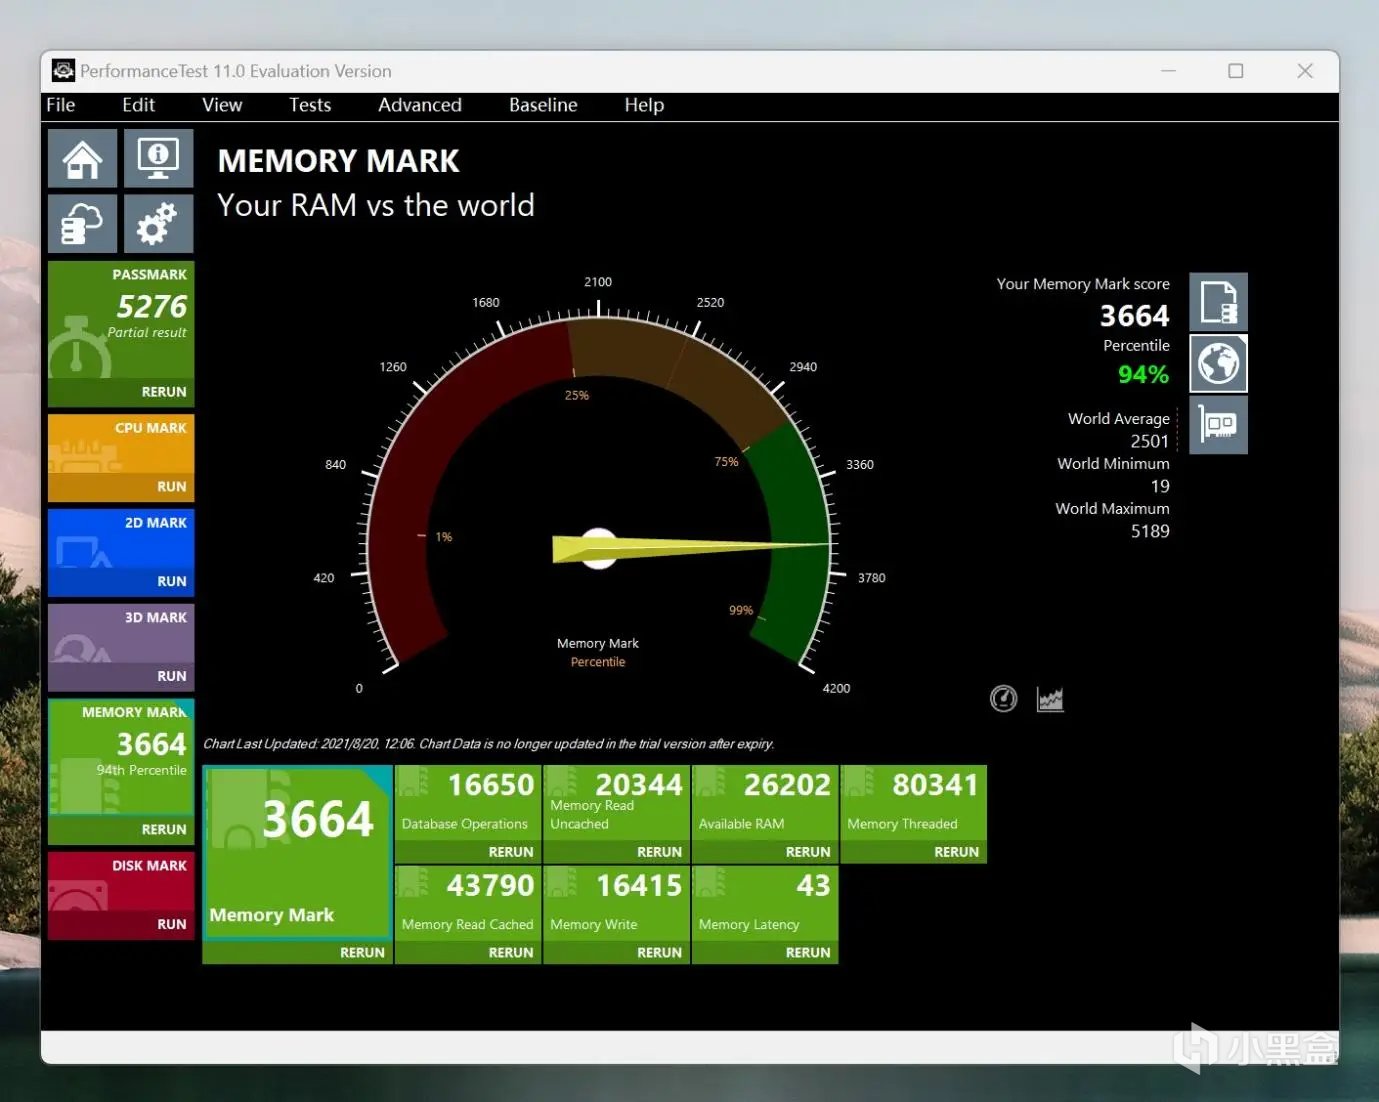Viewport: 1379px width, 1102px height.
Task: Rerun the Memory Threaded test
Action: click(956, 852)
